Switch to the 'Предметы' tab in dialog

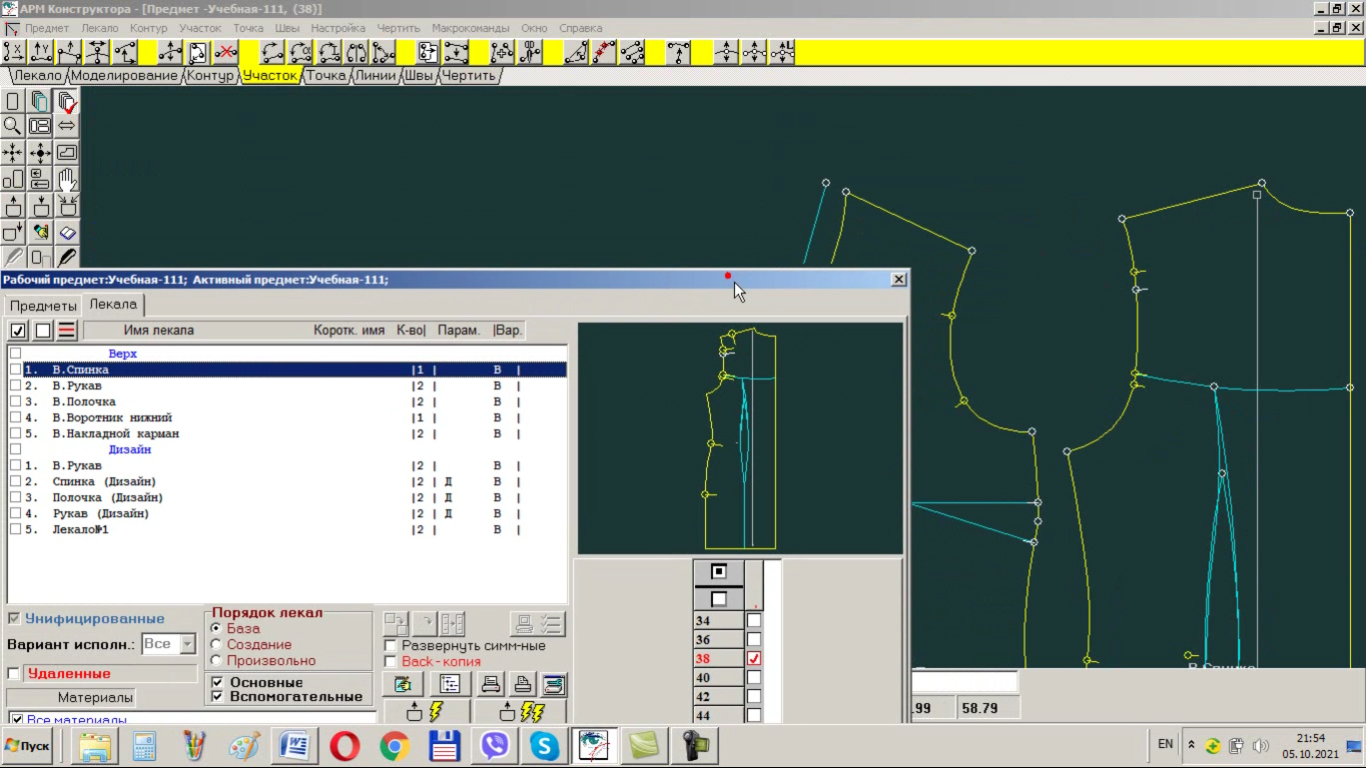point(43,306)
